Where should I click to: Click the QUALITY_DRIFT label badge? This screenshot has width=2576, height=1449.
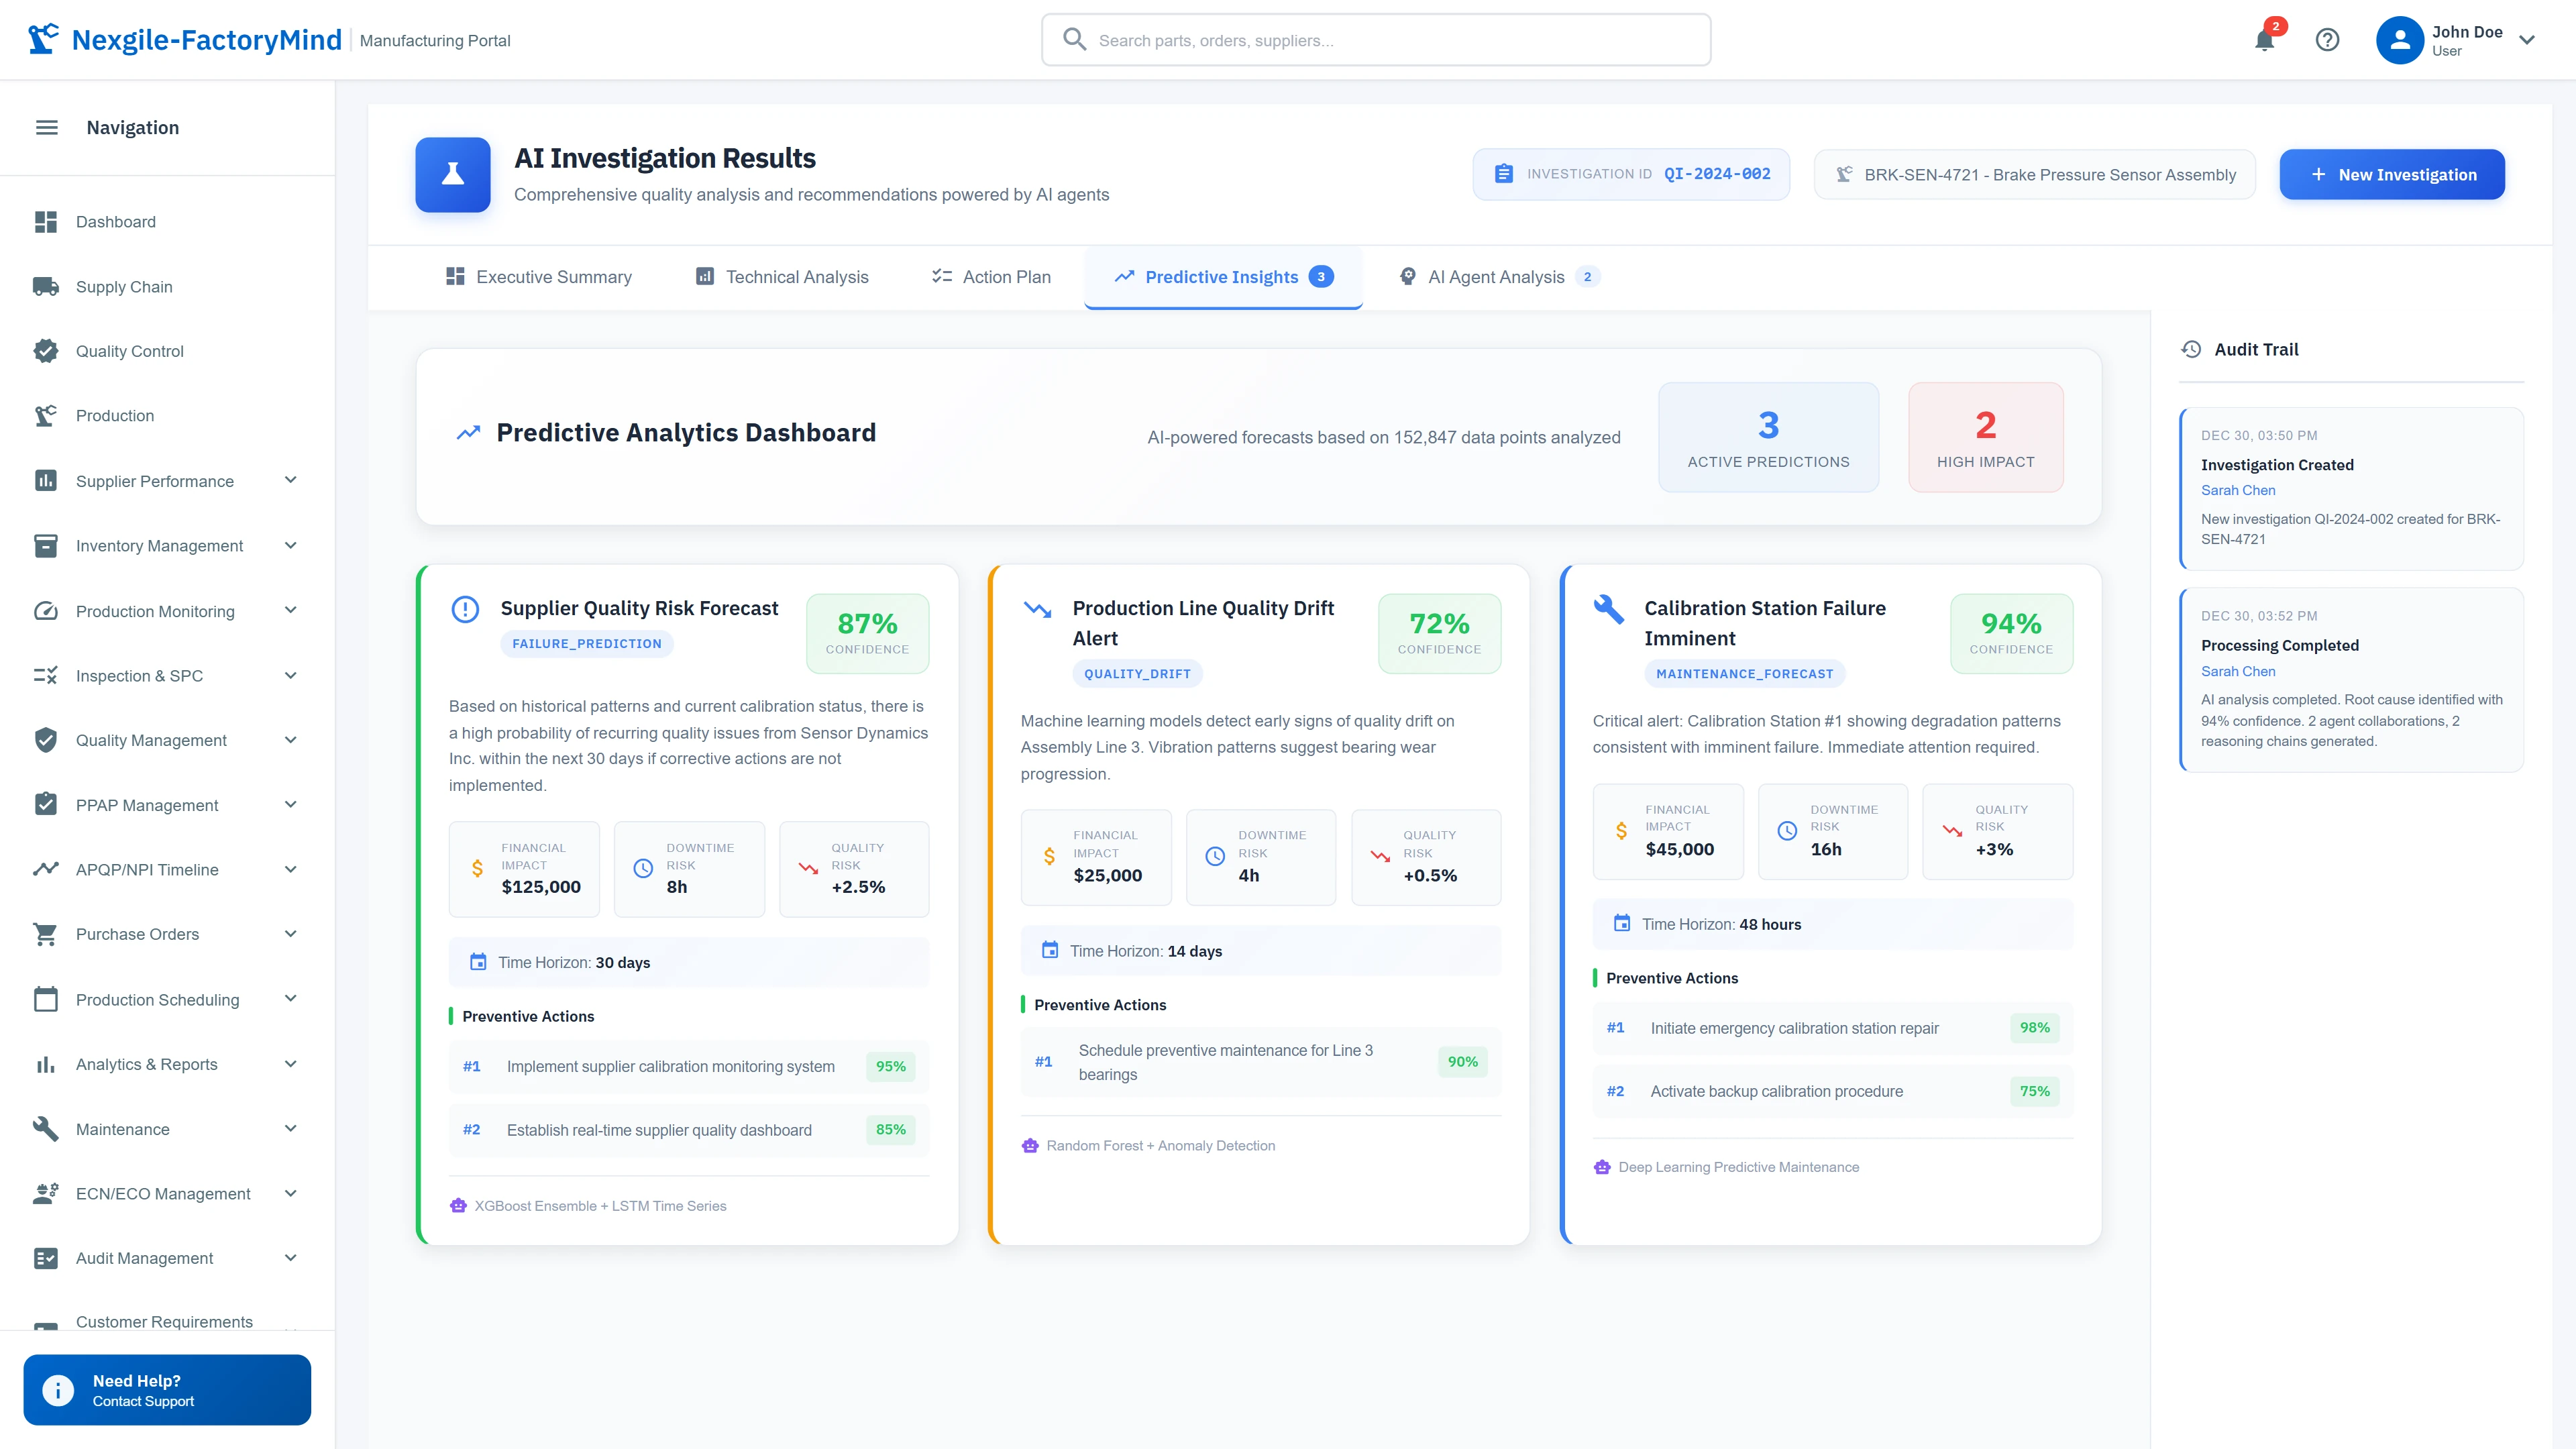point(1137,673)
